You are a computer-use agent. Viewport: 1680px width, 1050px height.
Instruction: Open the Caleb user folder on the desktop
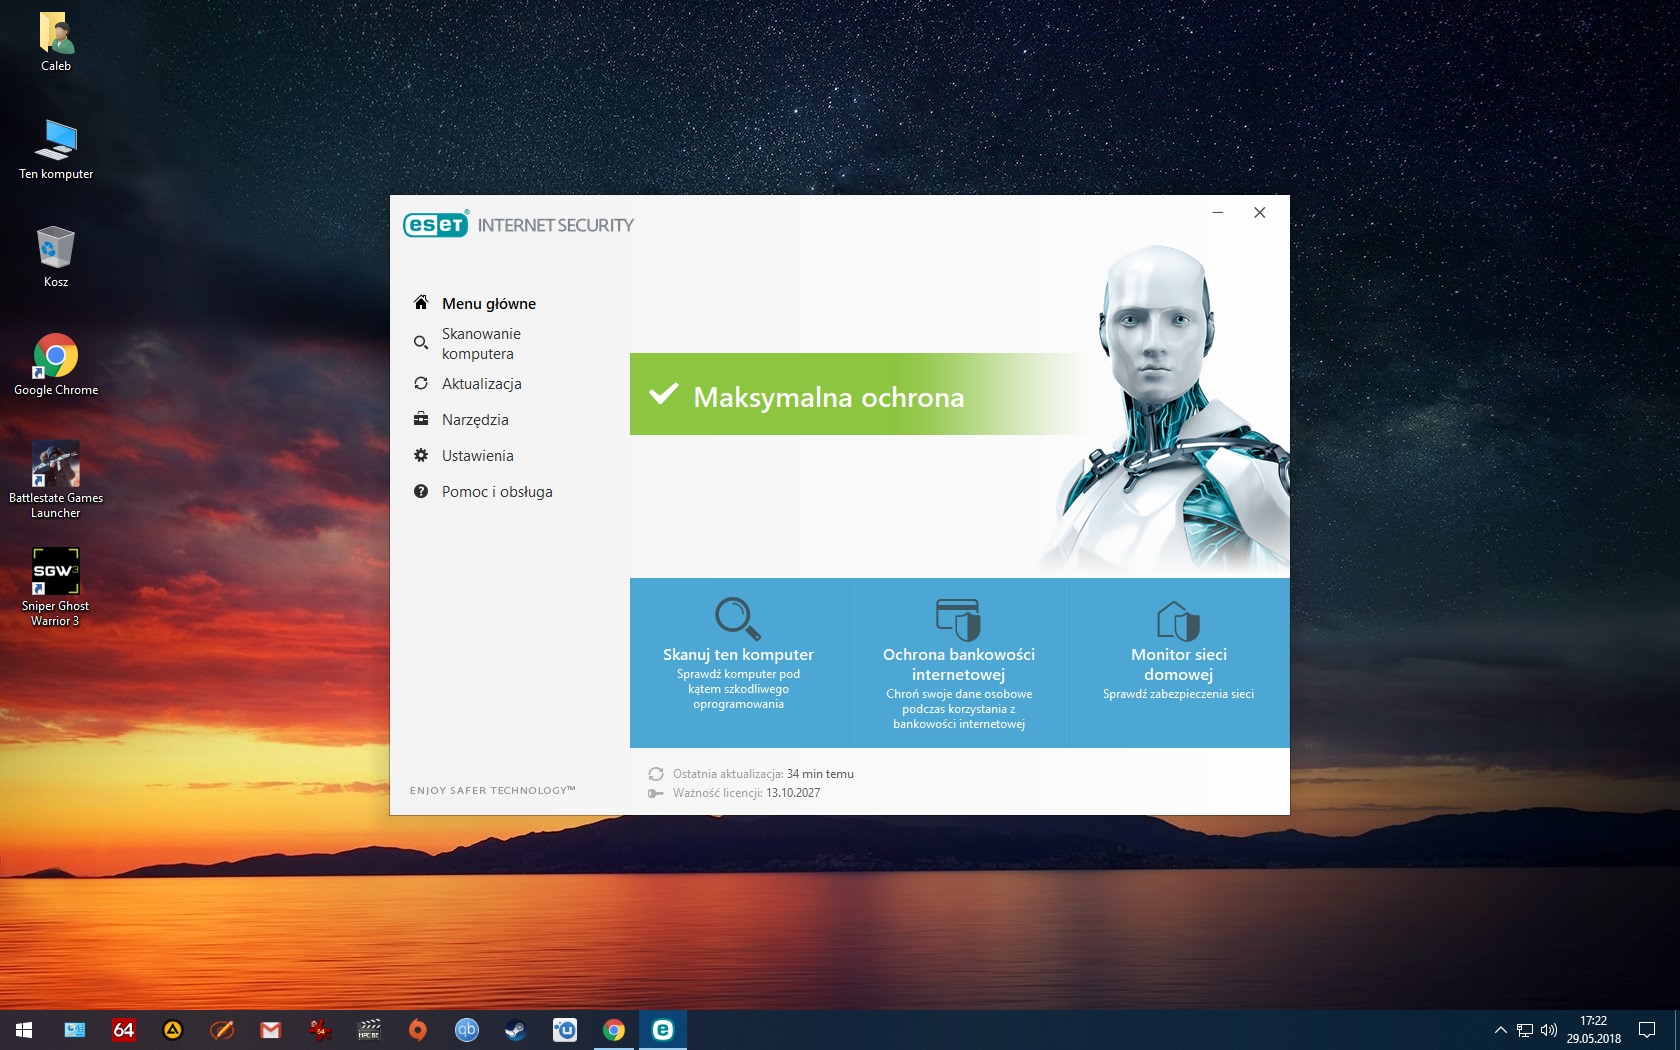(56, 42)
